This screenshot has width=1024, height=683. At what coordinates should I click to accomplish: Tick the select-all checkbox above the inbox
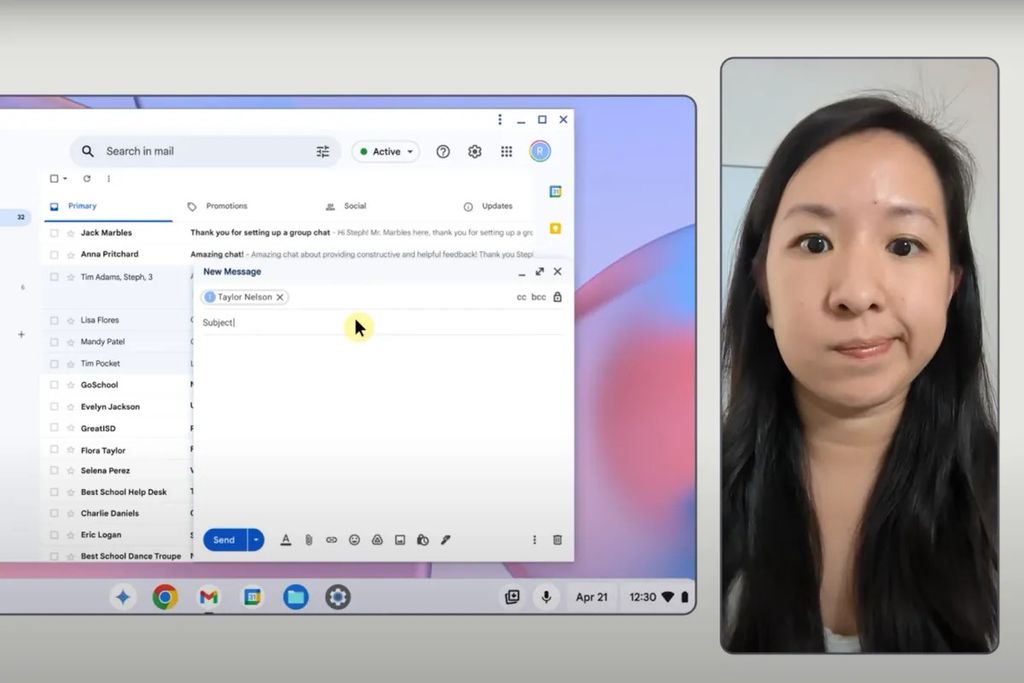coord(52,178)
